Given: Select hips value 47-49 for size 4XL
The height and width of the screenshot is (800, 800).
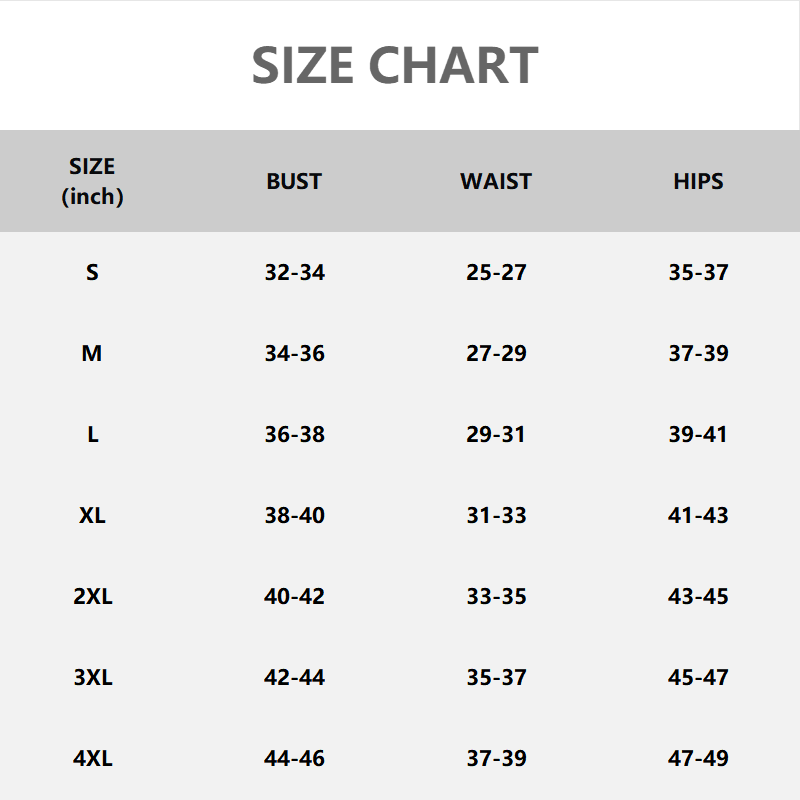Looking at the screenshot, I should [698, 758].
